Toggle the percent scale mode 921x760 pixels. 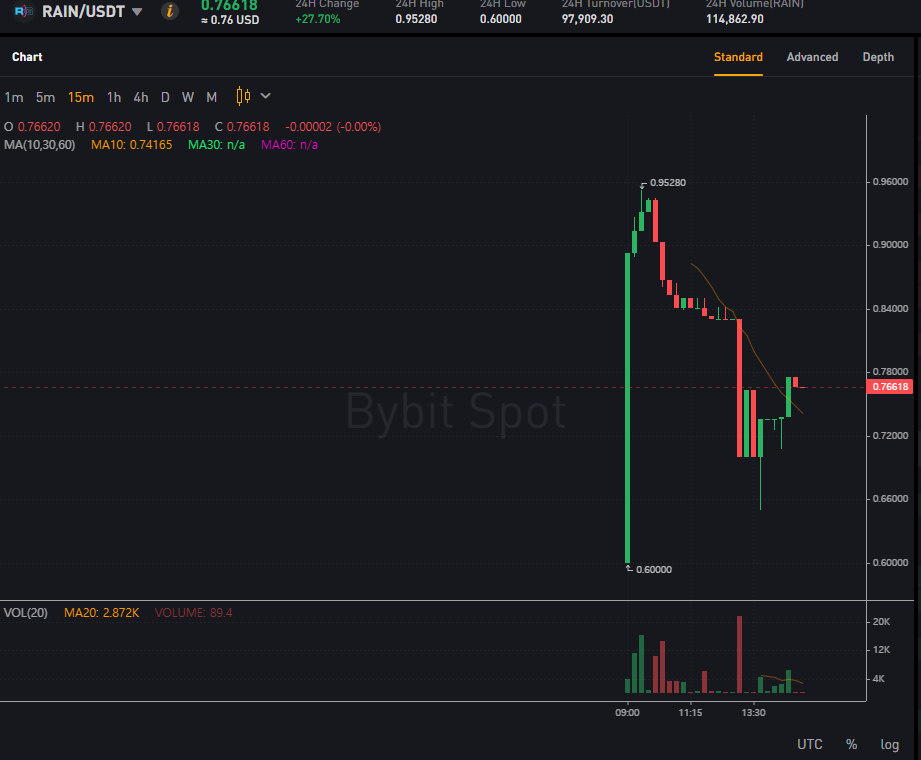point(852,744)
